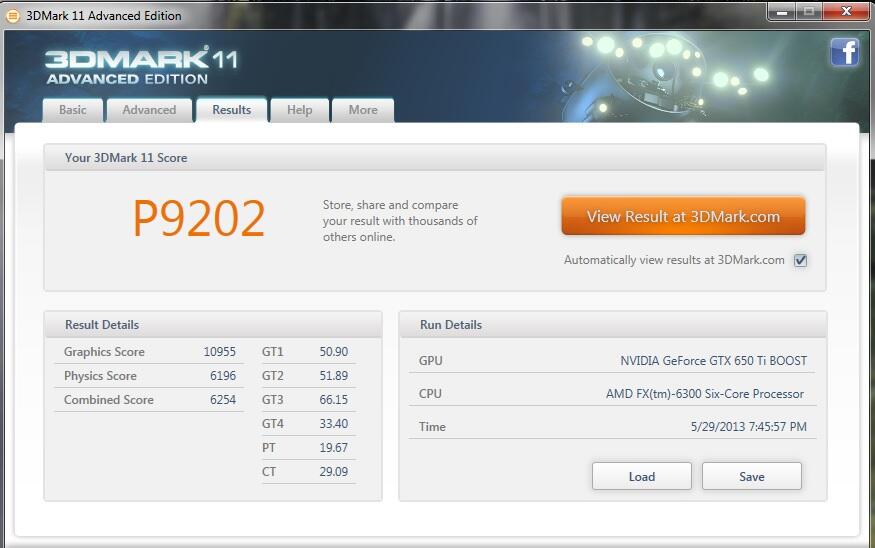
Task: Click the Graphics Score label
Action: (x=104, y=352)
